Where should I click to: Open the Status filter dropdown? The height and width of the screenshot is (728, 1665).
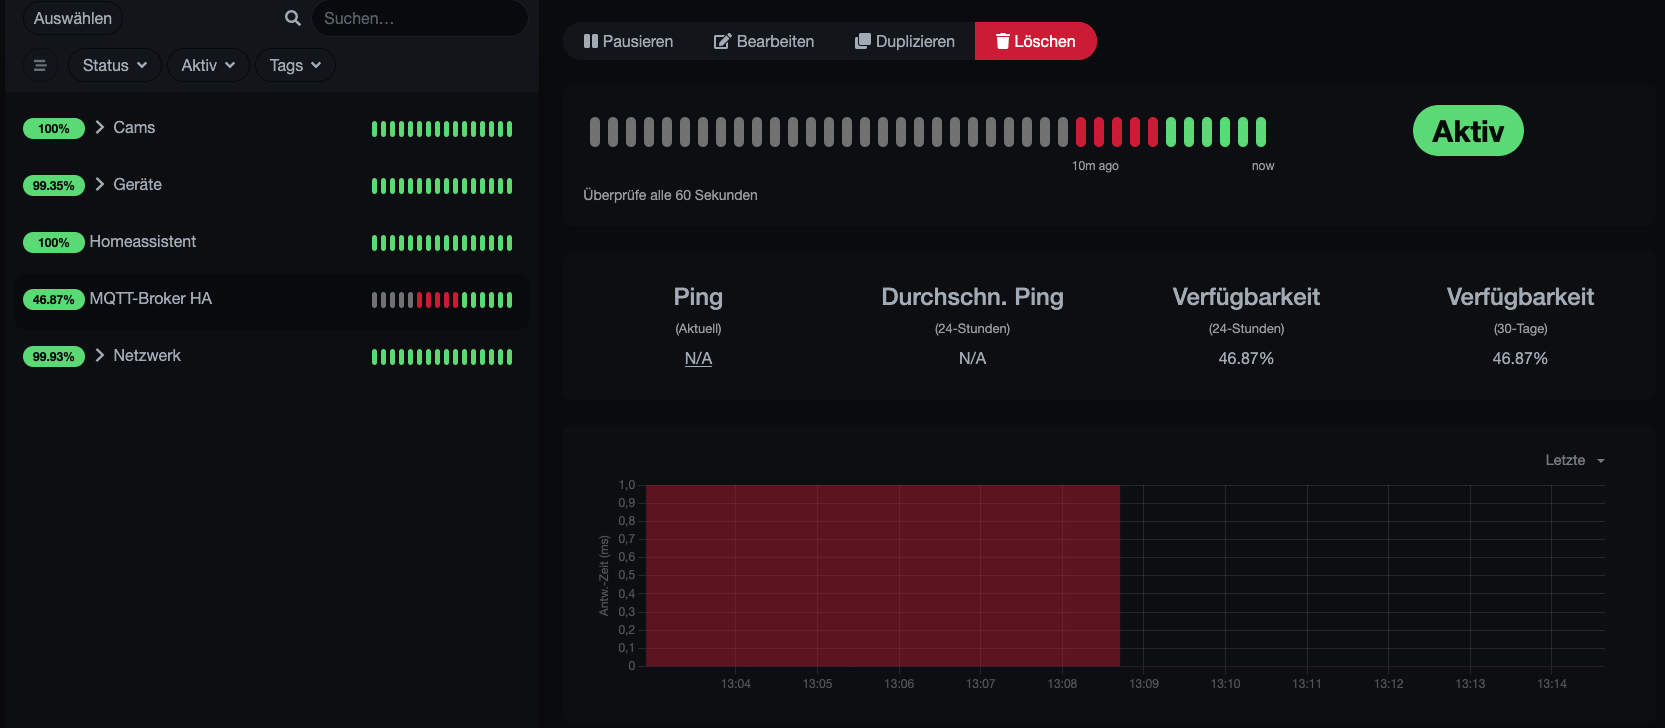click(114, 65)
